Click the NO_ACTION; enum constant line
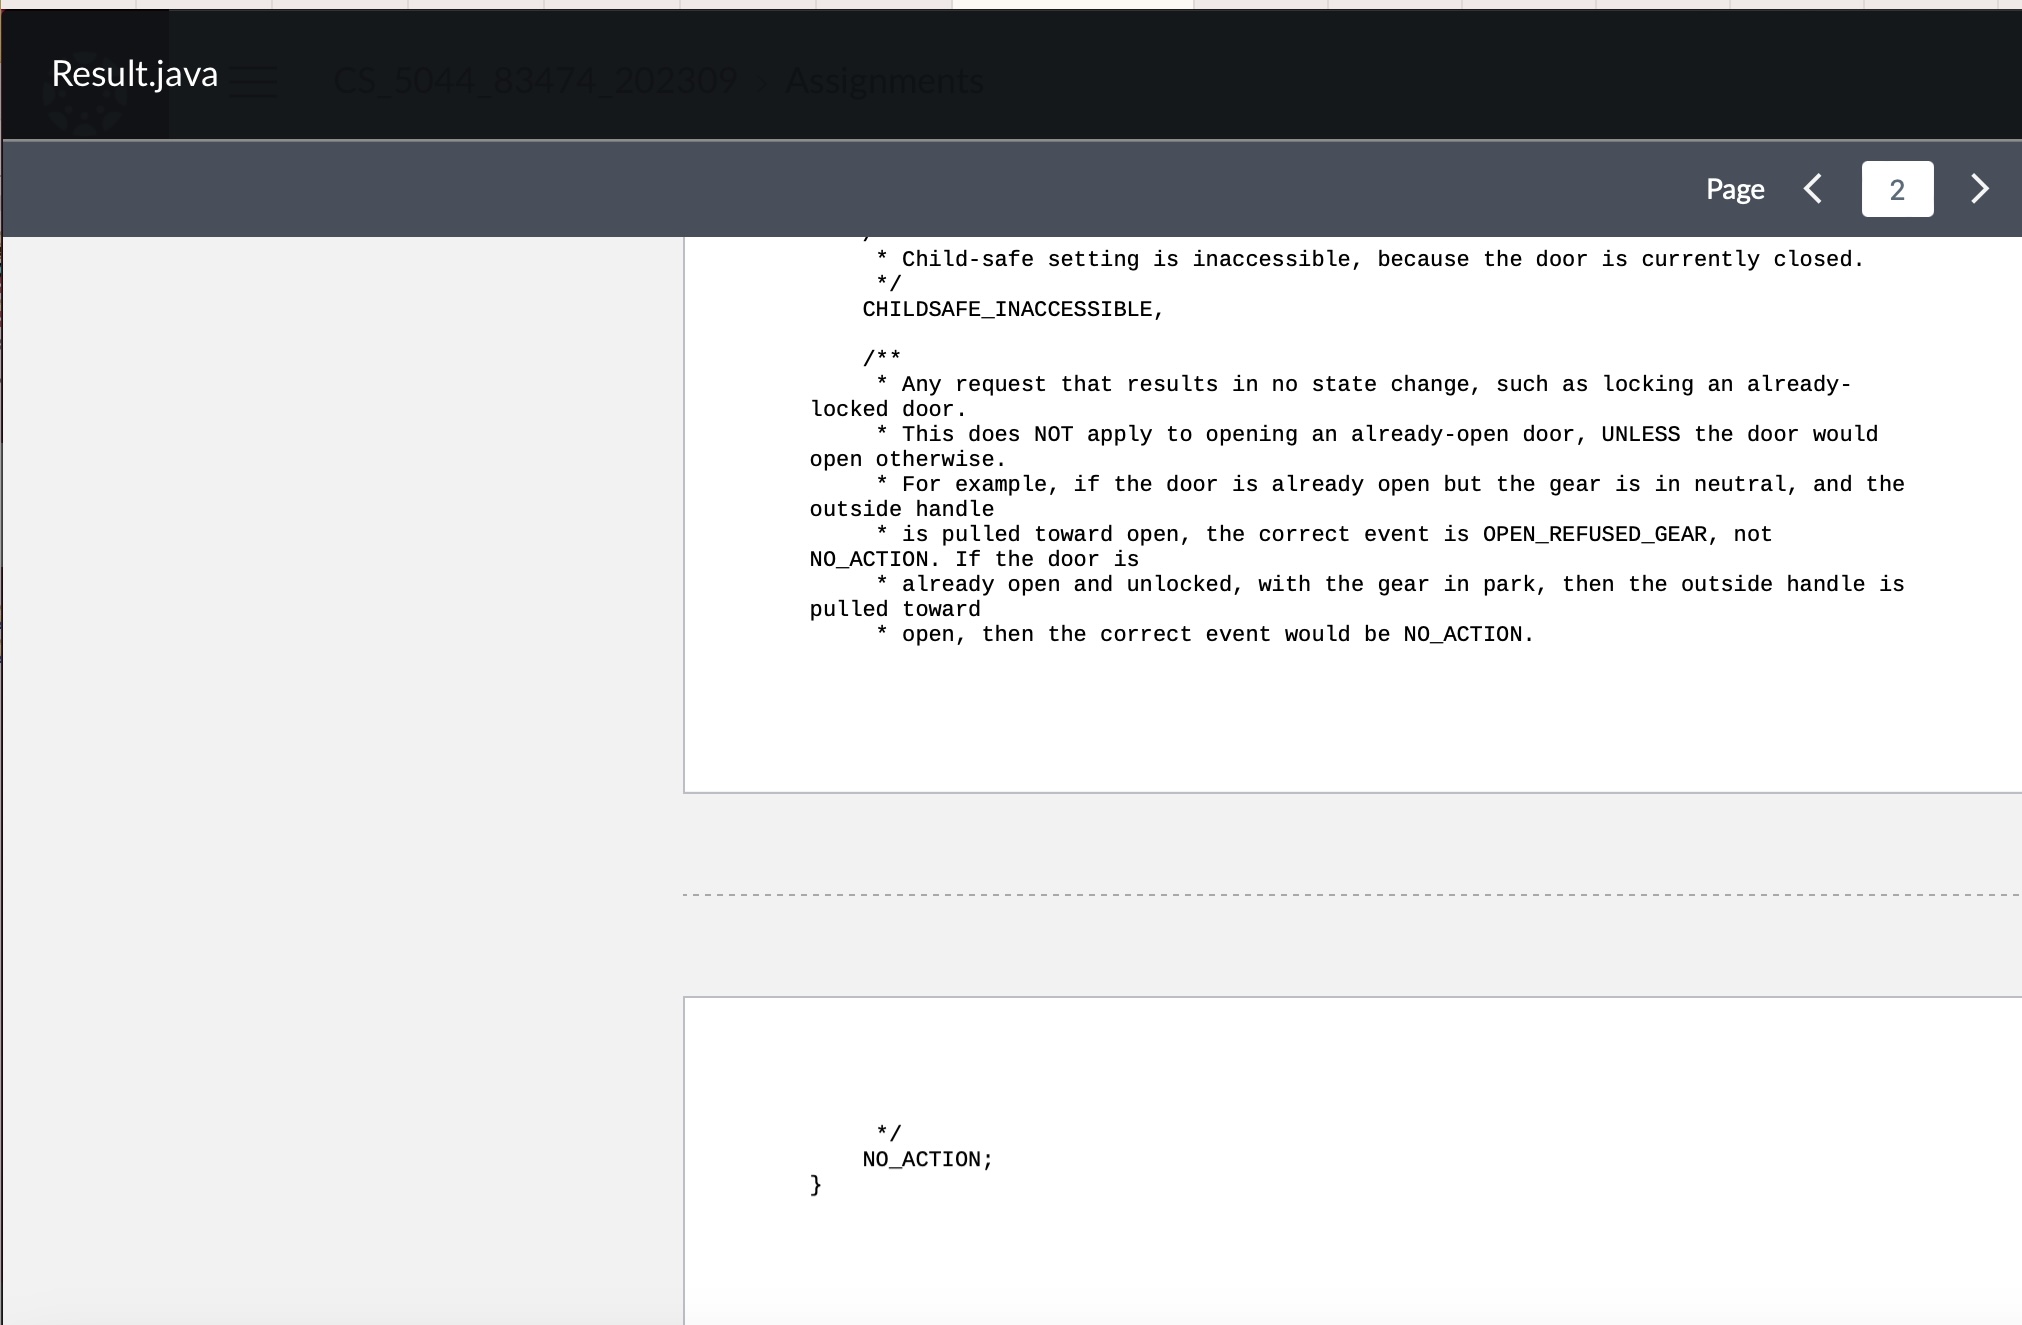 tap(927, 1160)
